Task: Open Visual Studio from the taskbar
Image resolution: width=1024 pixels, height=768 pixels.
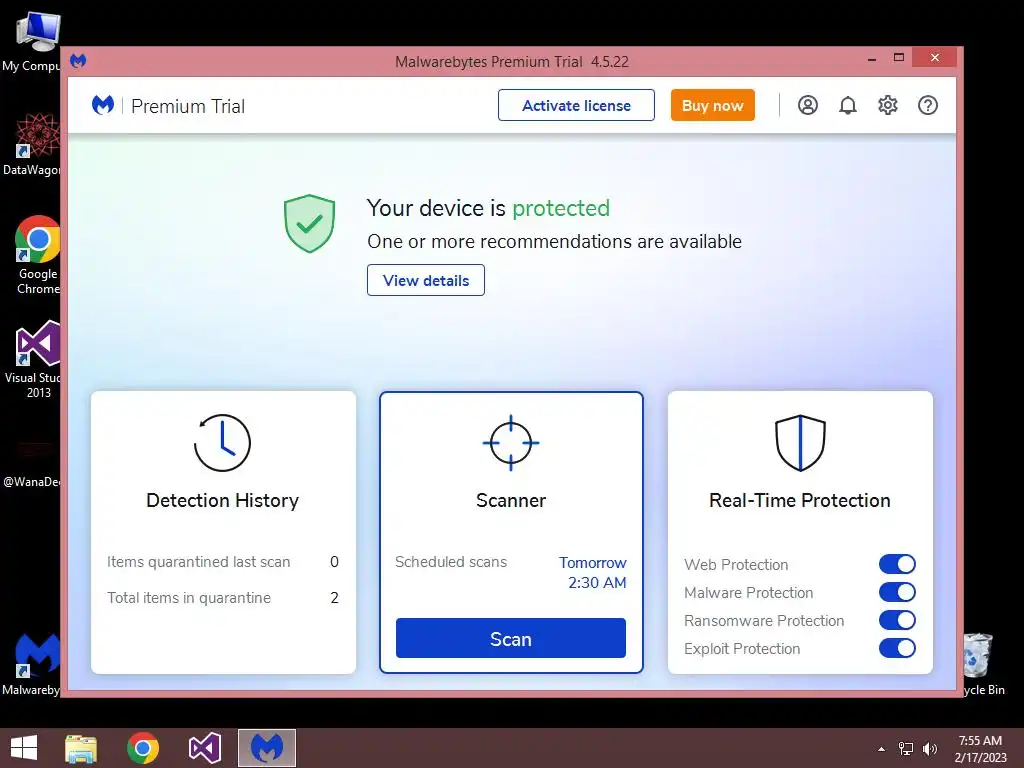Action: (x=204, y=748)
